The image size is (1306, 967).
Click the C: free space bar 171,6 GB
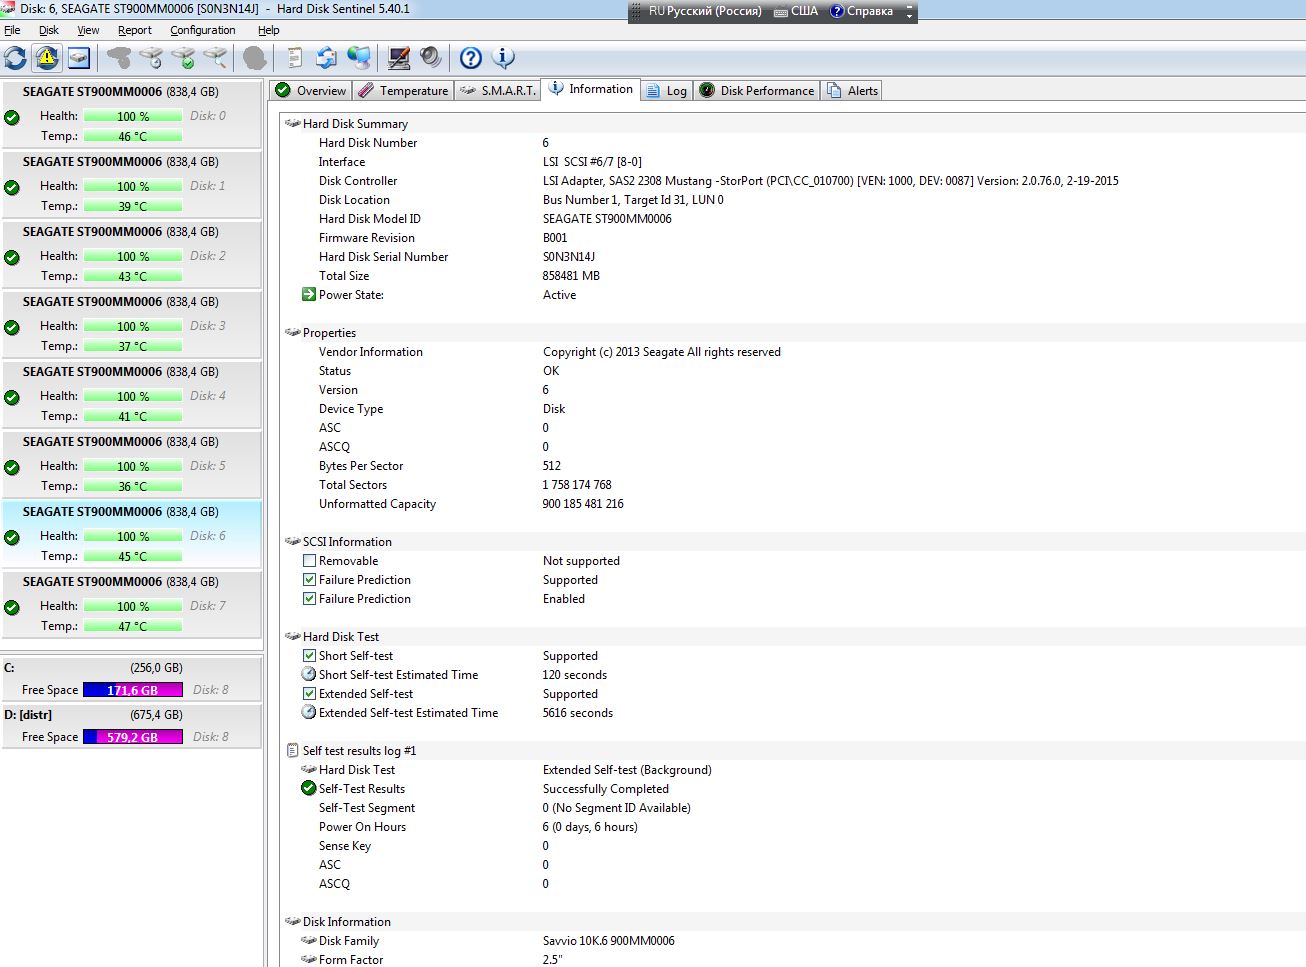(x=133, y=690)
